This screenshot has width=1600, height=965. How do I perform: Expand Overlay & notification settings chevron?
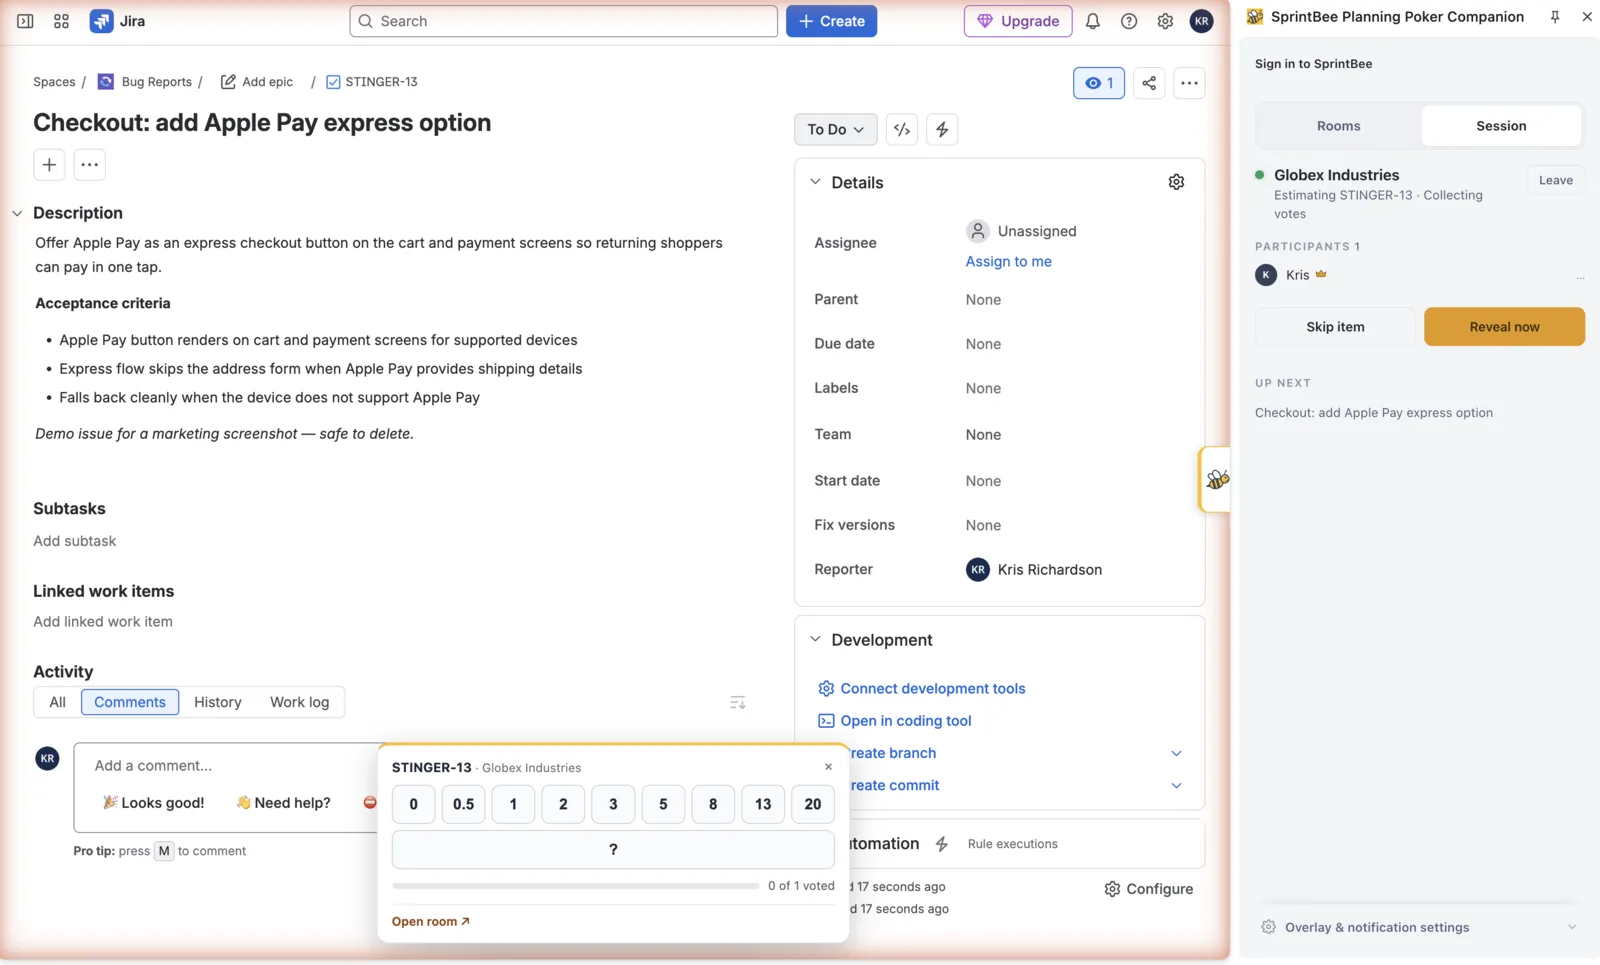[x=1571, y=927]
